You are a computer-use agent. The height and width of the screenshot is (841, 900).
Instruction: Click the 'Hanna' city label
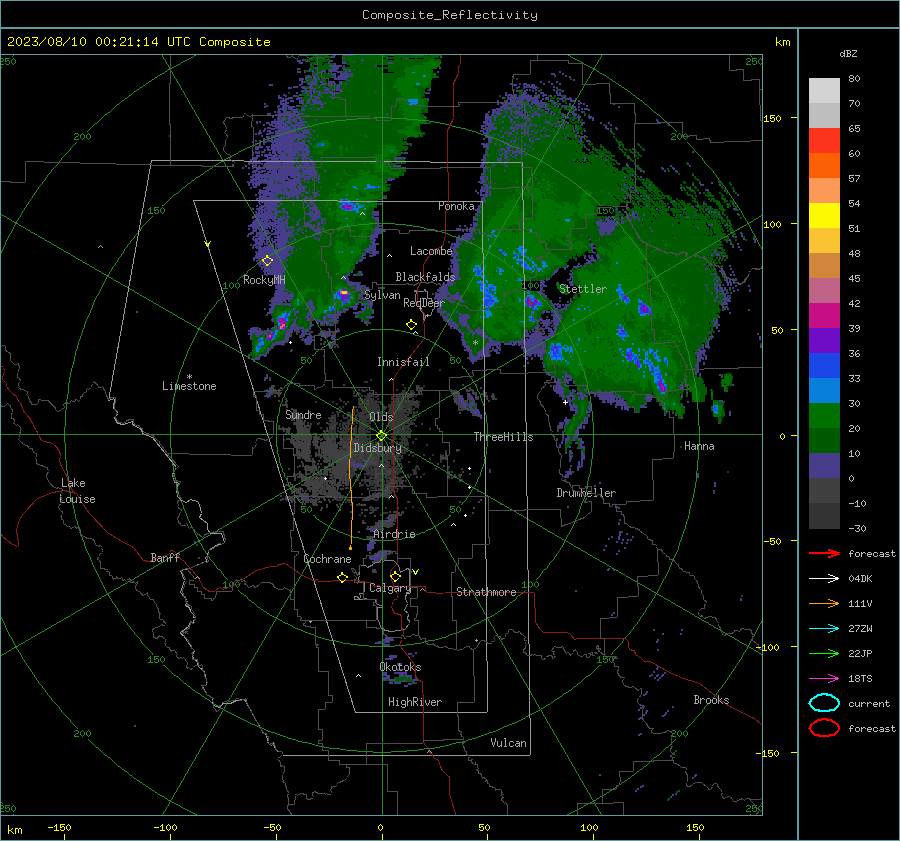[699, 446]
